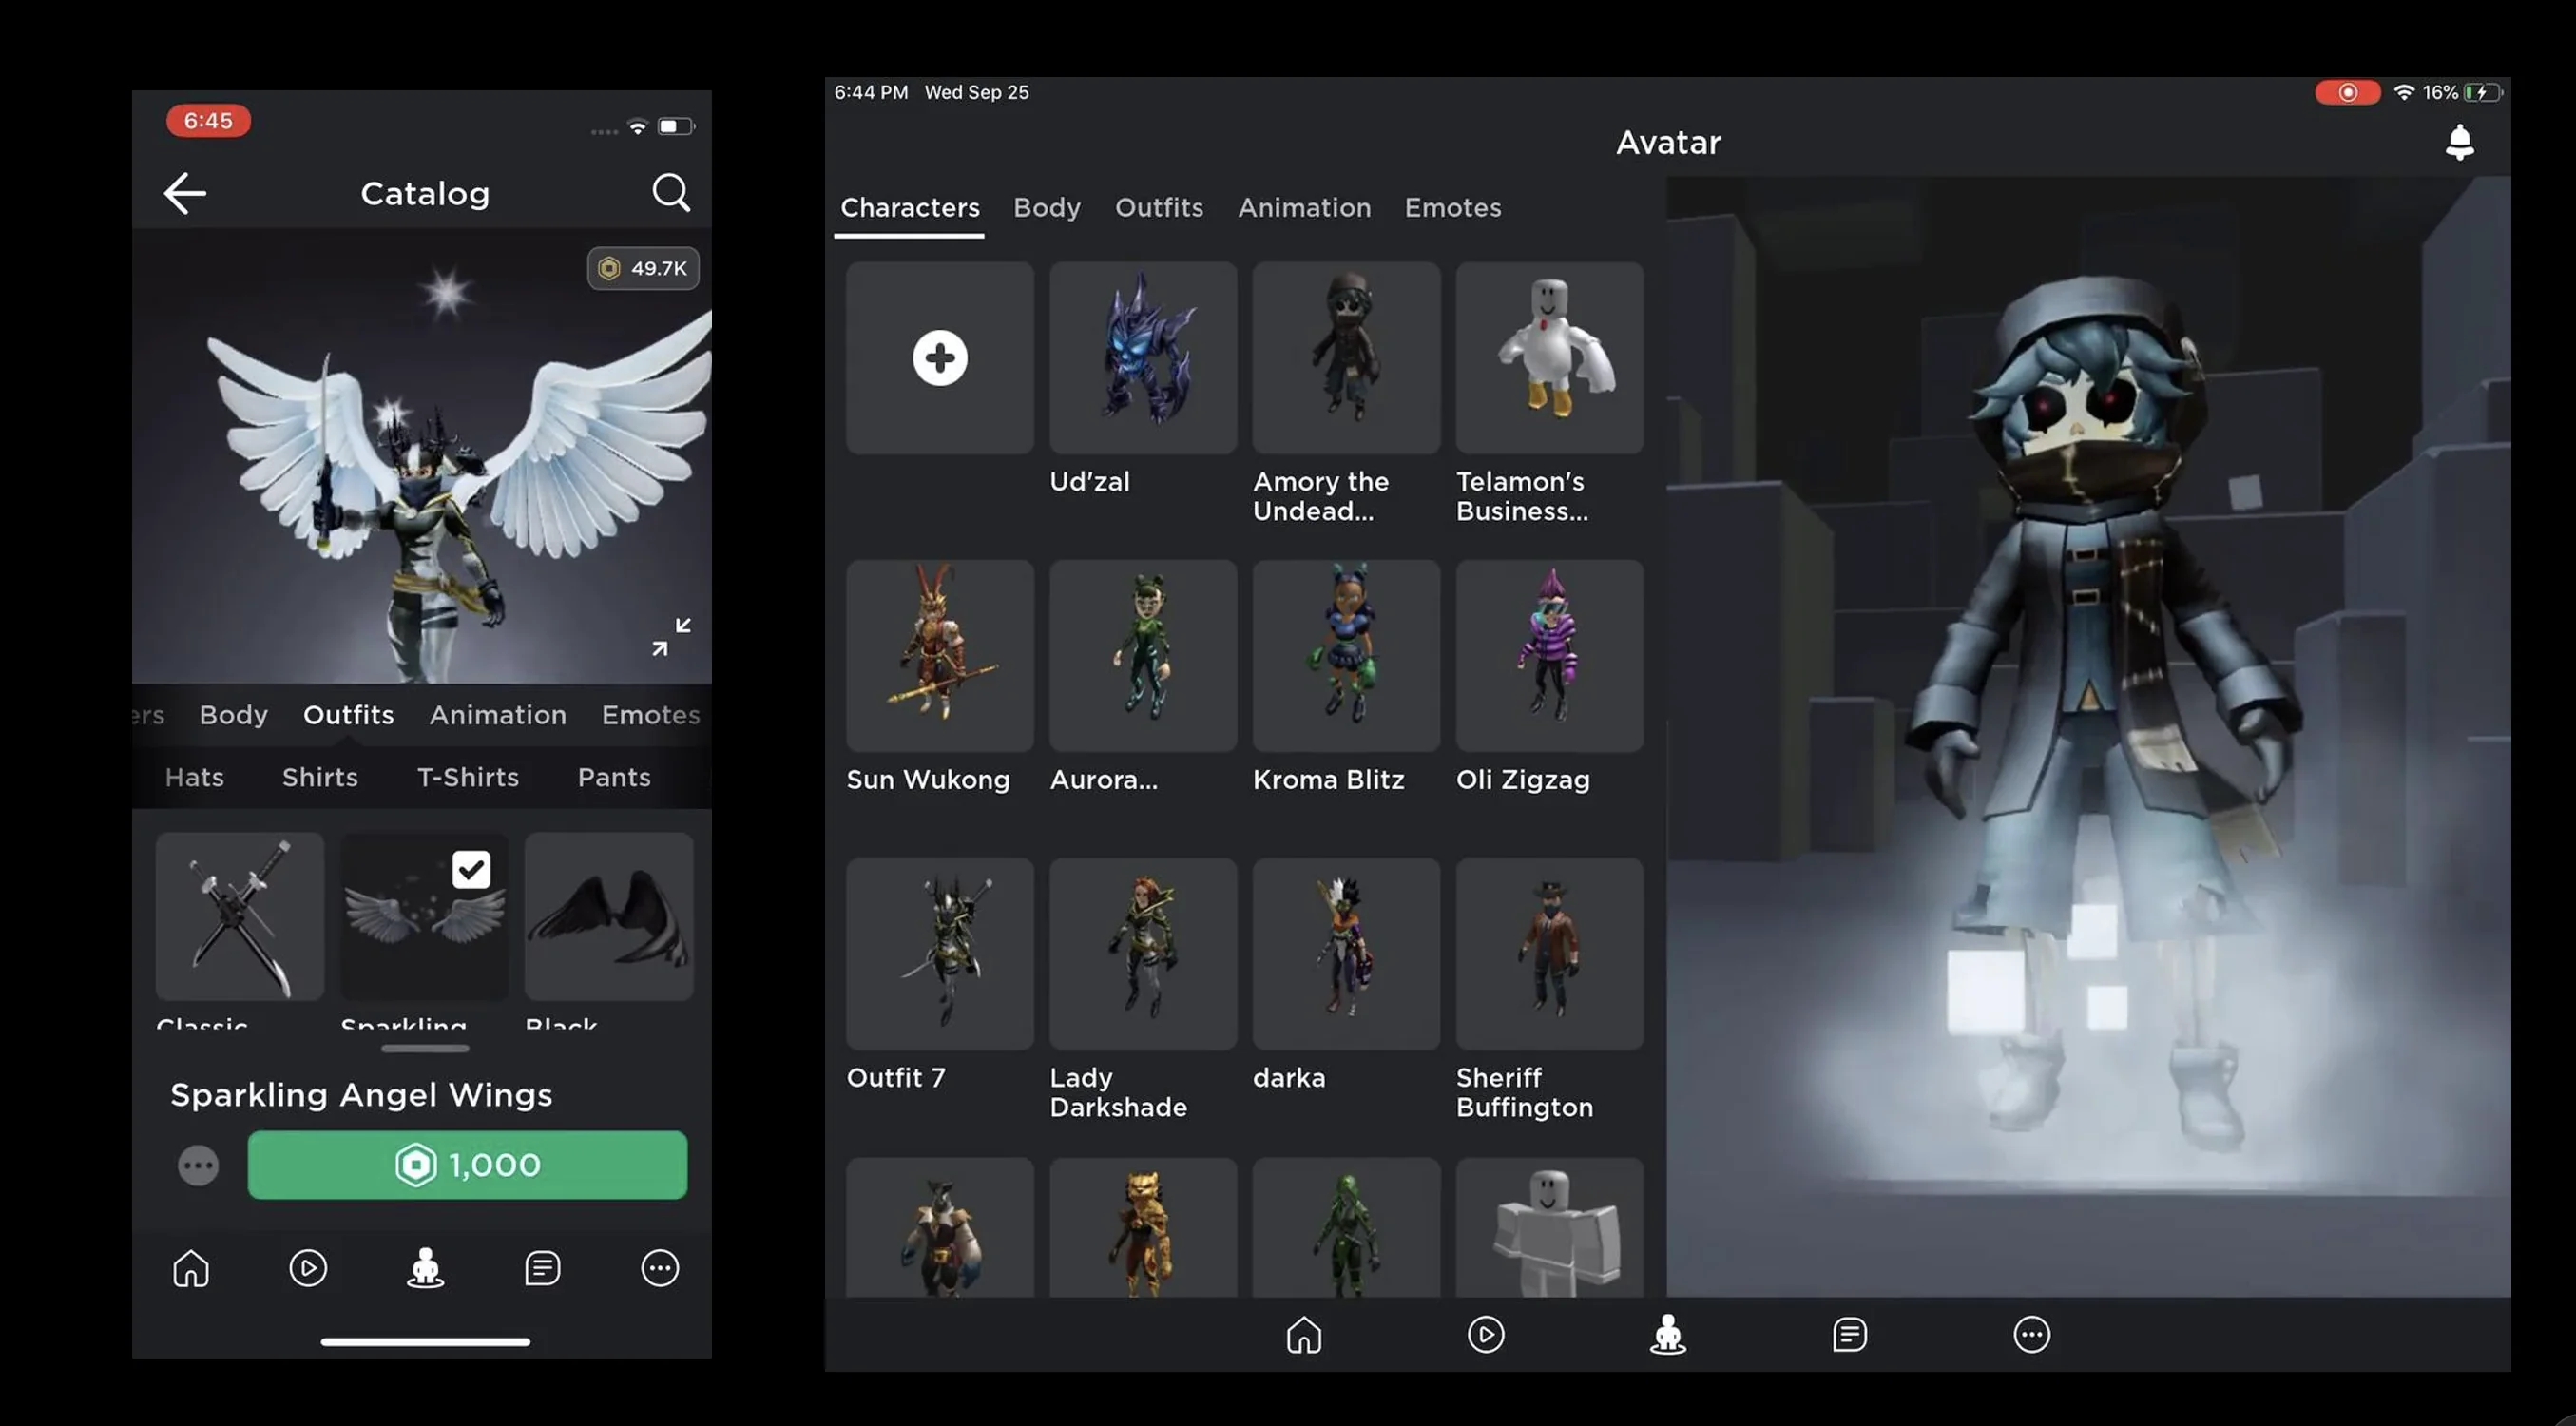The image size is (2576, 1426).
Task: Tap the drag handle above the Sparkling Angel Wings title
Action: [425, 1048]
